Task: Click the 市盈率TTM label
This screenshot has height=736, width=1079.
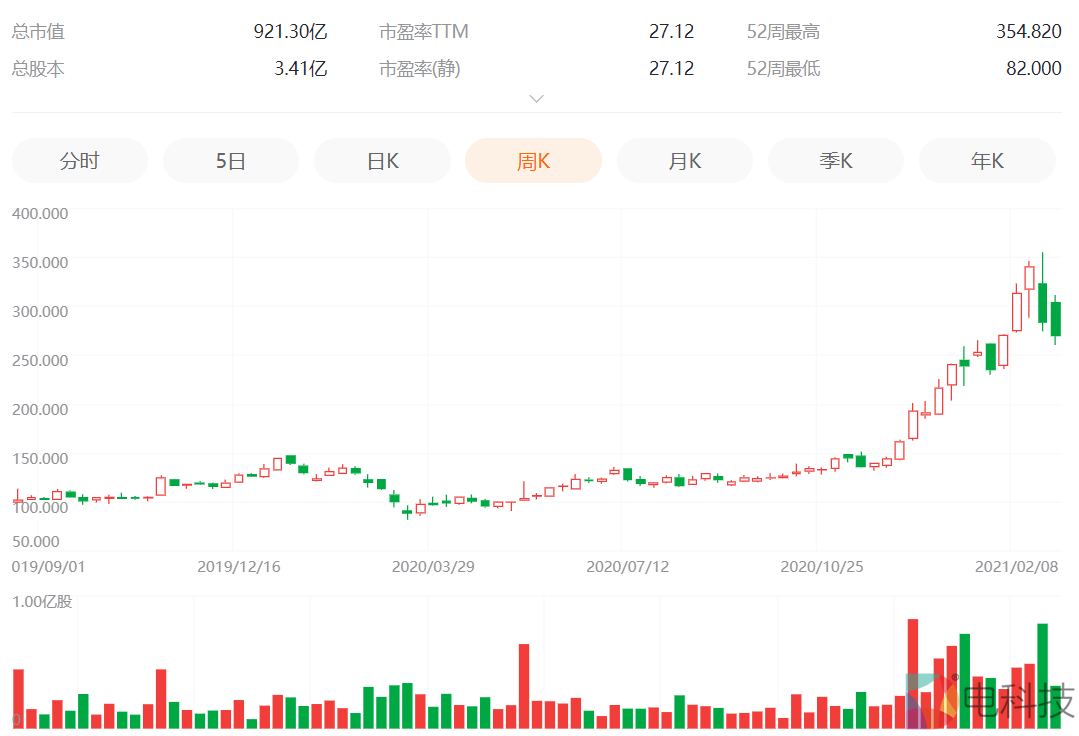Action: [x=424, y=32]
